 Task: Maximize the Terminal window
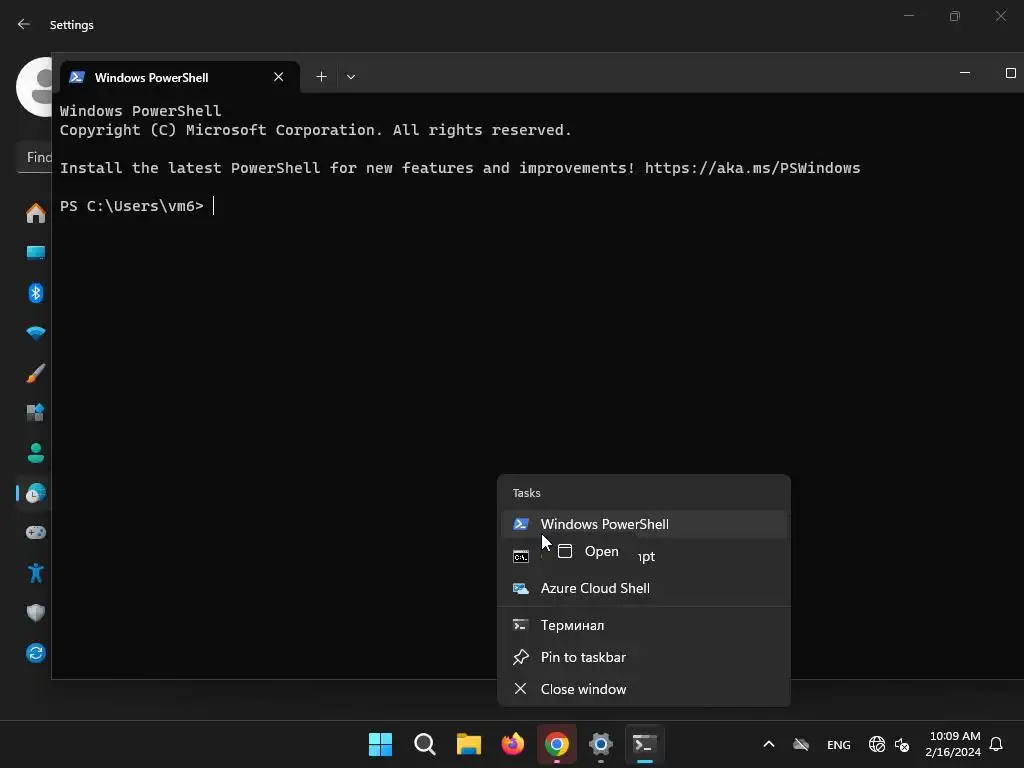(x=1010, y=72)
